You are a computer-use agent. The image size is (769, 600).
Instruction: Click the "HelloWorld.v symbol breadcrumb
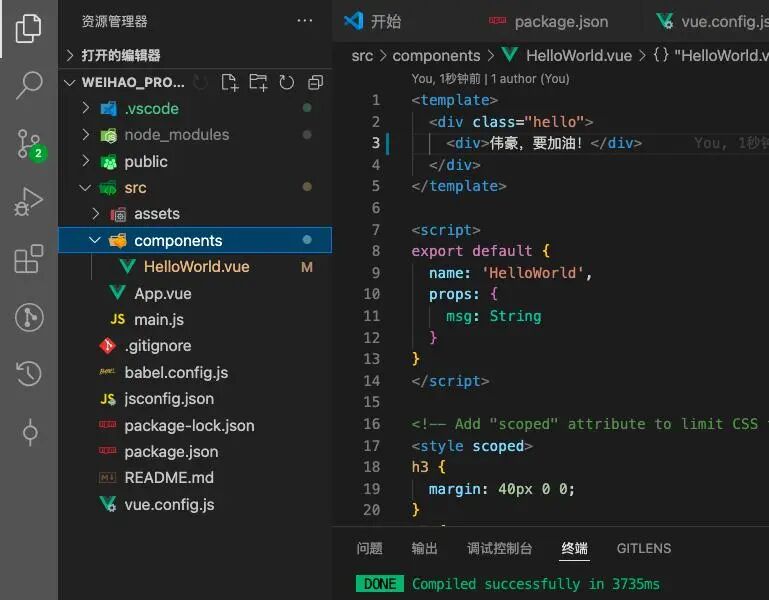point(711,55)
